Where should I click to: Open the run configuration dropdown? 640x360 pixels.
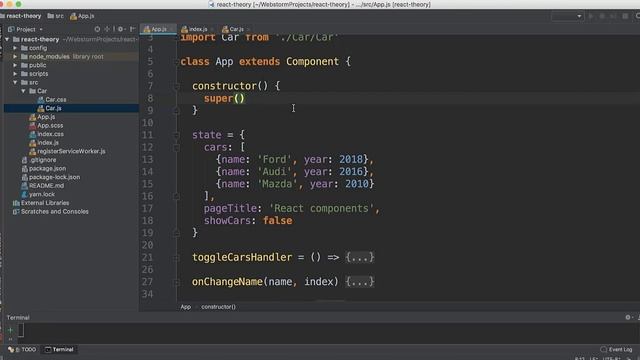coord(567,16)
